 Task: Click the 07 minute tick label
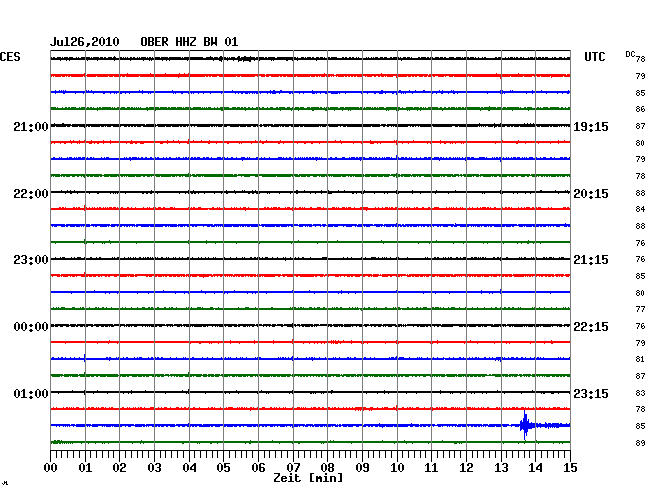tap(293, 467)
